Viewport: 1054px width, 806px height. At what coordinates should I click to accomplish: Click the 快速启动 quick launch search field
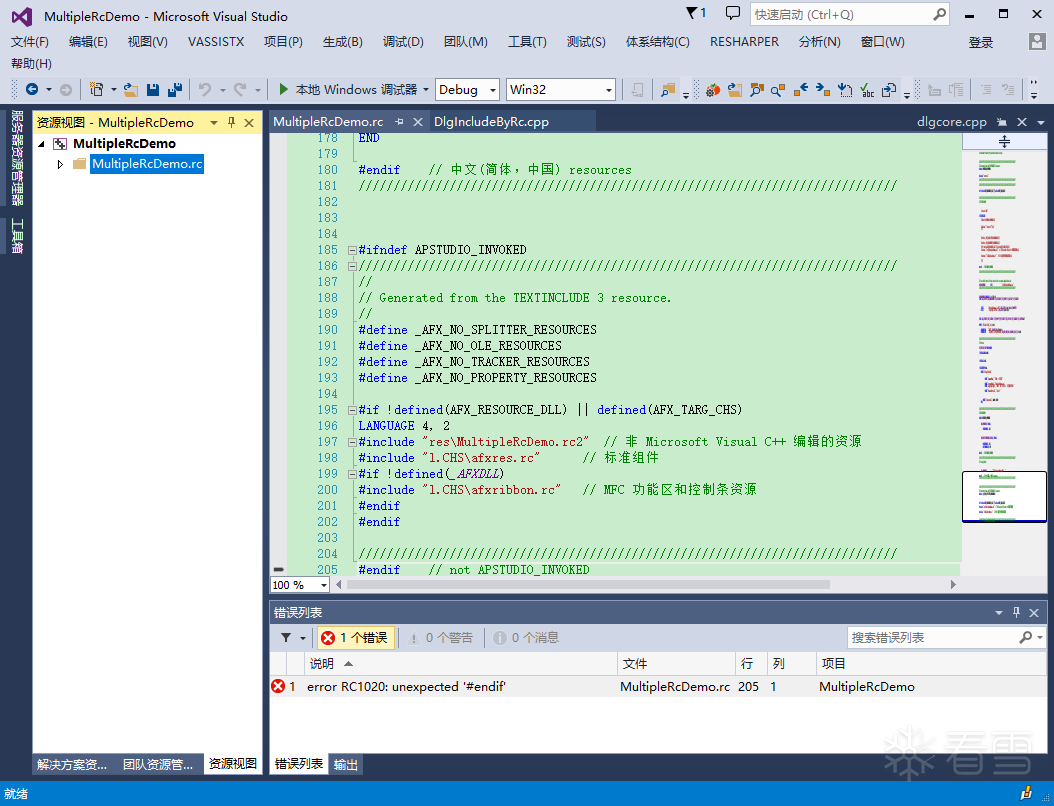(x=850, y=14)
